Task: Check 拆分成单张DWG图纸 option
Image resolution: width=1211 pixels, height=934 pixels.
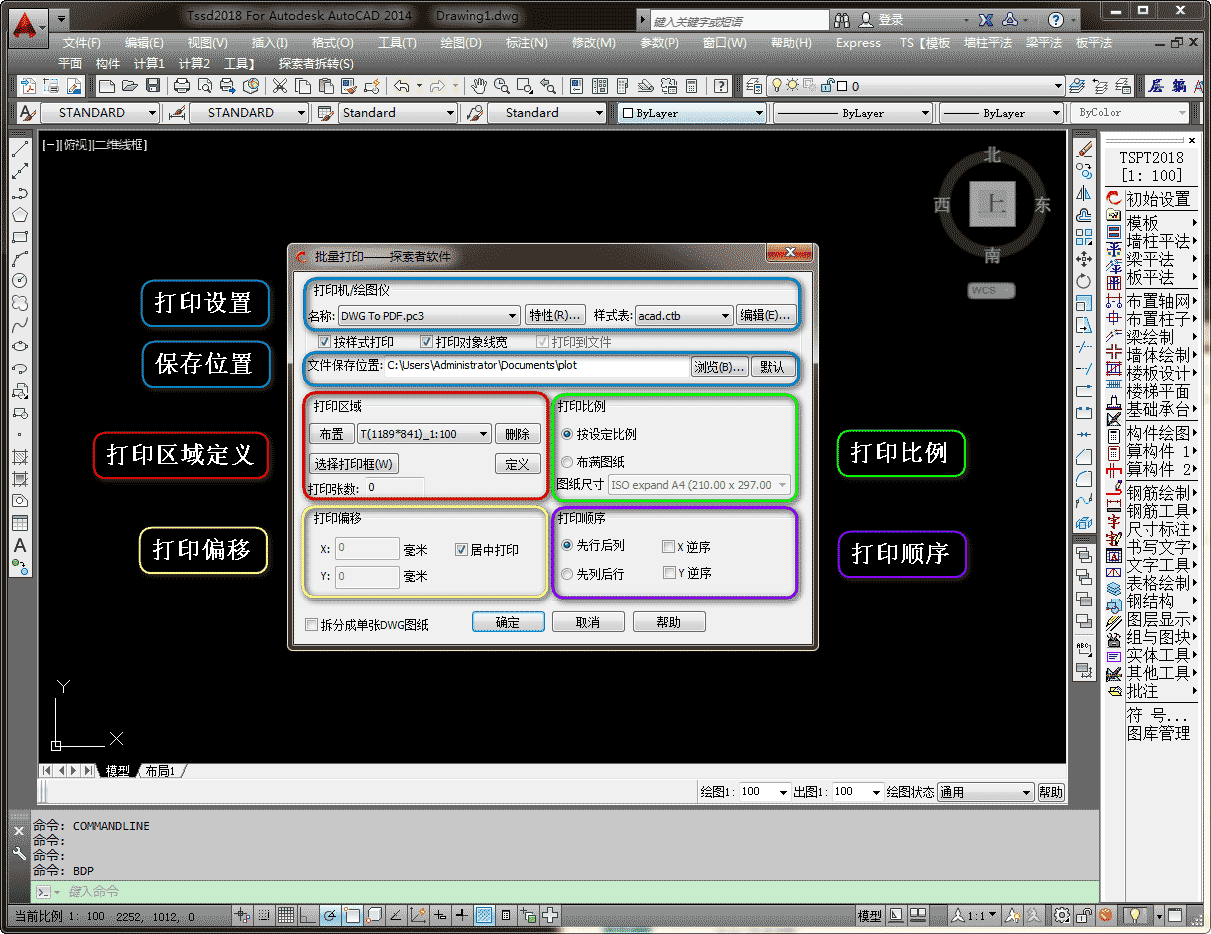Action: [311, 625]
